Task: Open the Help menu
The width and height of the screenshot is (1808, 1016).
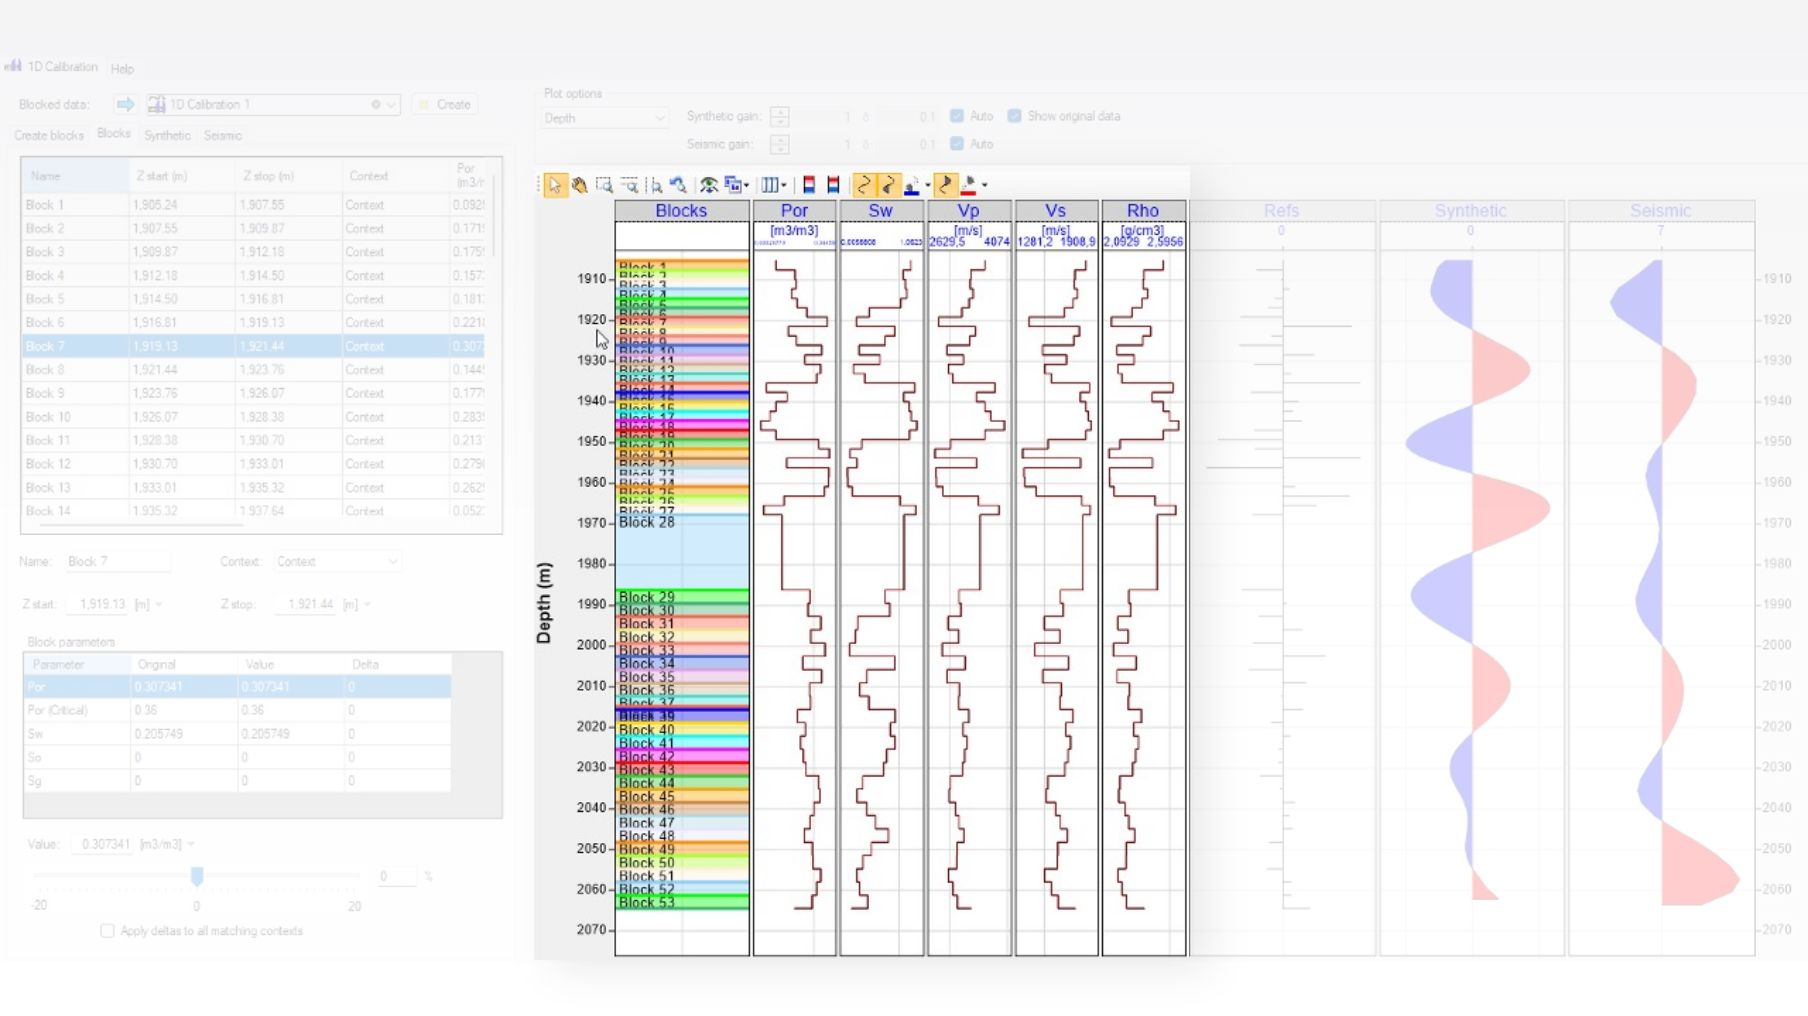Action: [x=122, y=68]
